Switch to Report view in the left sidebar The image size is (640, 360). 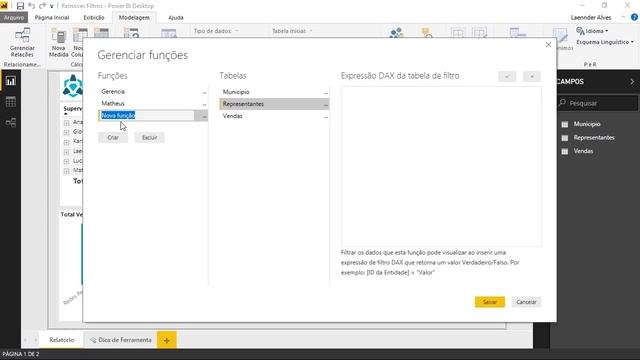[11, 81]
